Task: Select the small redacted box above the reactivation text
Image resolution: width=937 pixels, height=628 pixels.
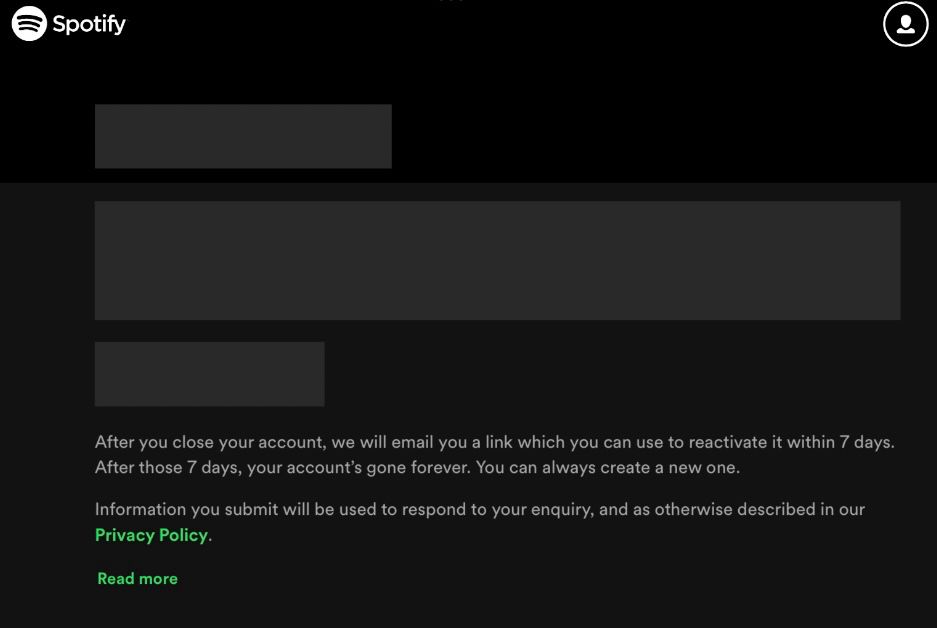Action: pos(209,373)
